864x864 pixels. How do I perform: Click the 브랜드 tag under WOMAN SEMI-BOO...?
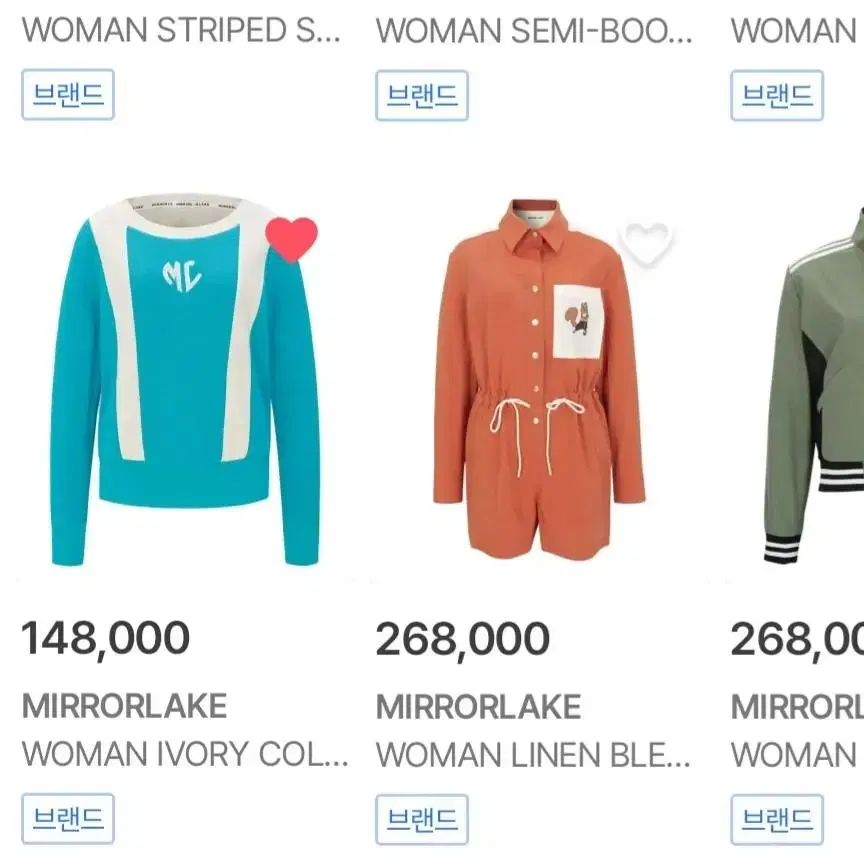click(x=422, y=95)
